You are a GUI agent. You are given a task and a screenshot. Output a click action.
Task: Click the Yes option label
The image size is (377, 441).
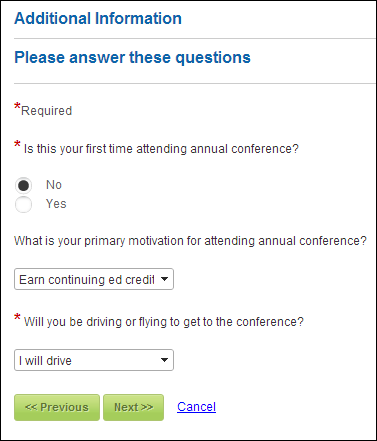point(56,204)
